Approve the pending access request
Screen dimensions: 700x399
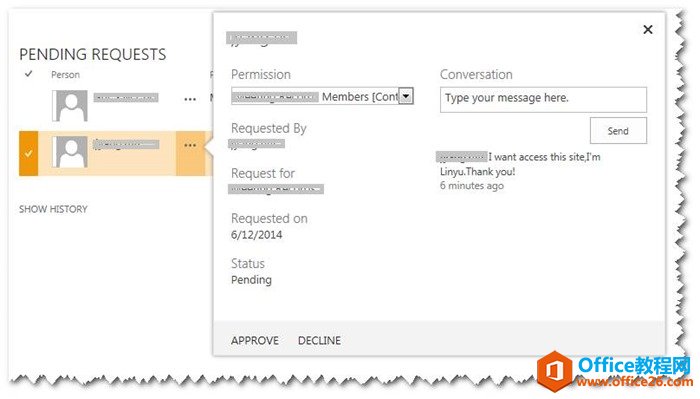point(255,341)
